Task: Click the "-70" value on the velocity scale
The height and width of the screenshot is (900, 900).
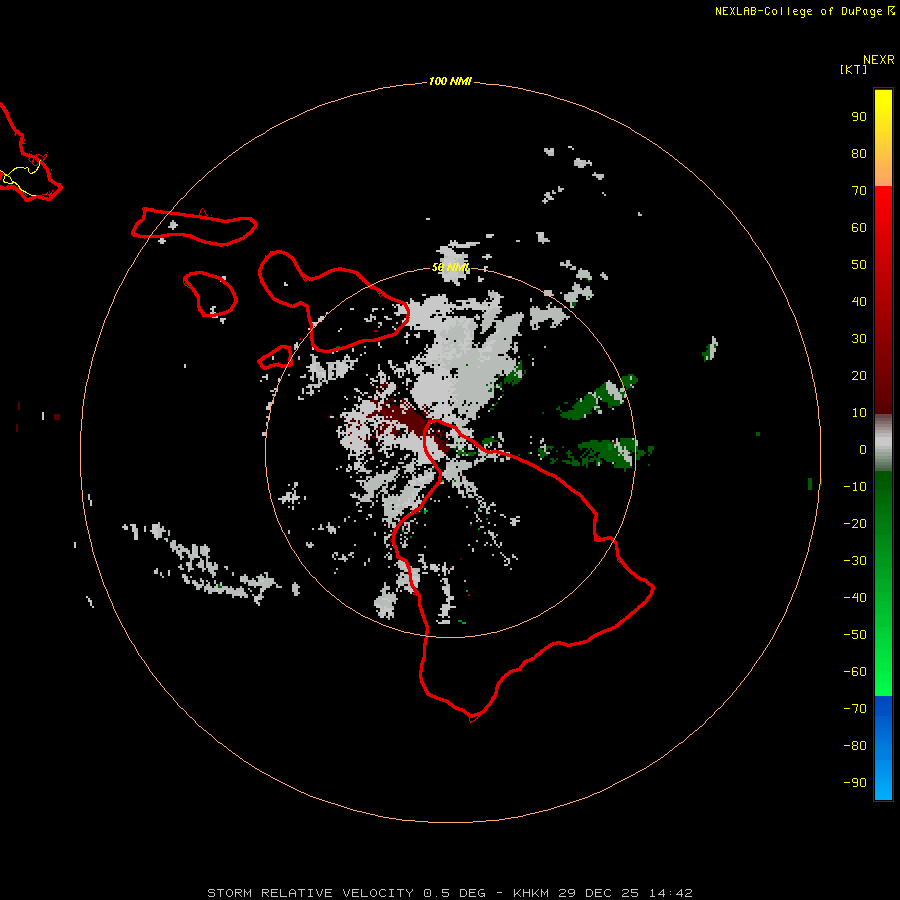Action: point(855,709)
